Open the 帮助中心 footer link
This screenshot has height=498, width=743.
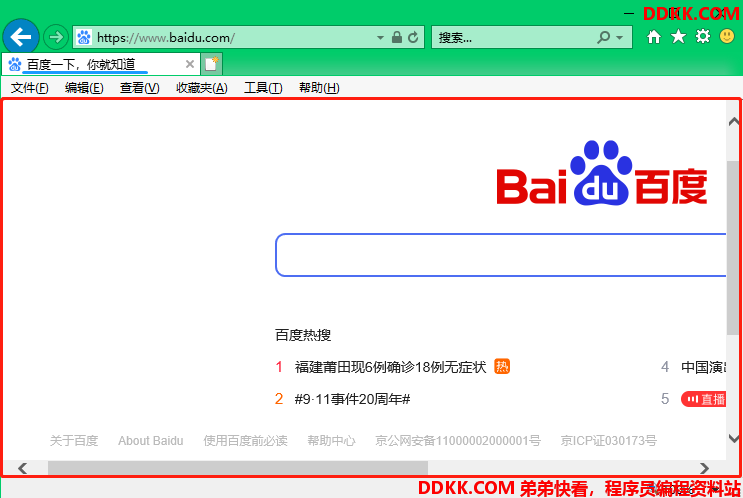click(331, 441)
